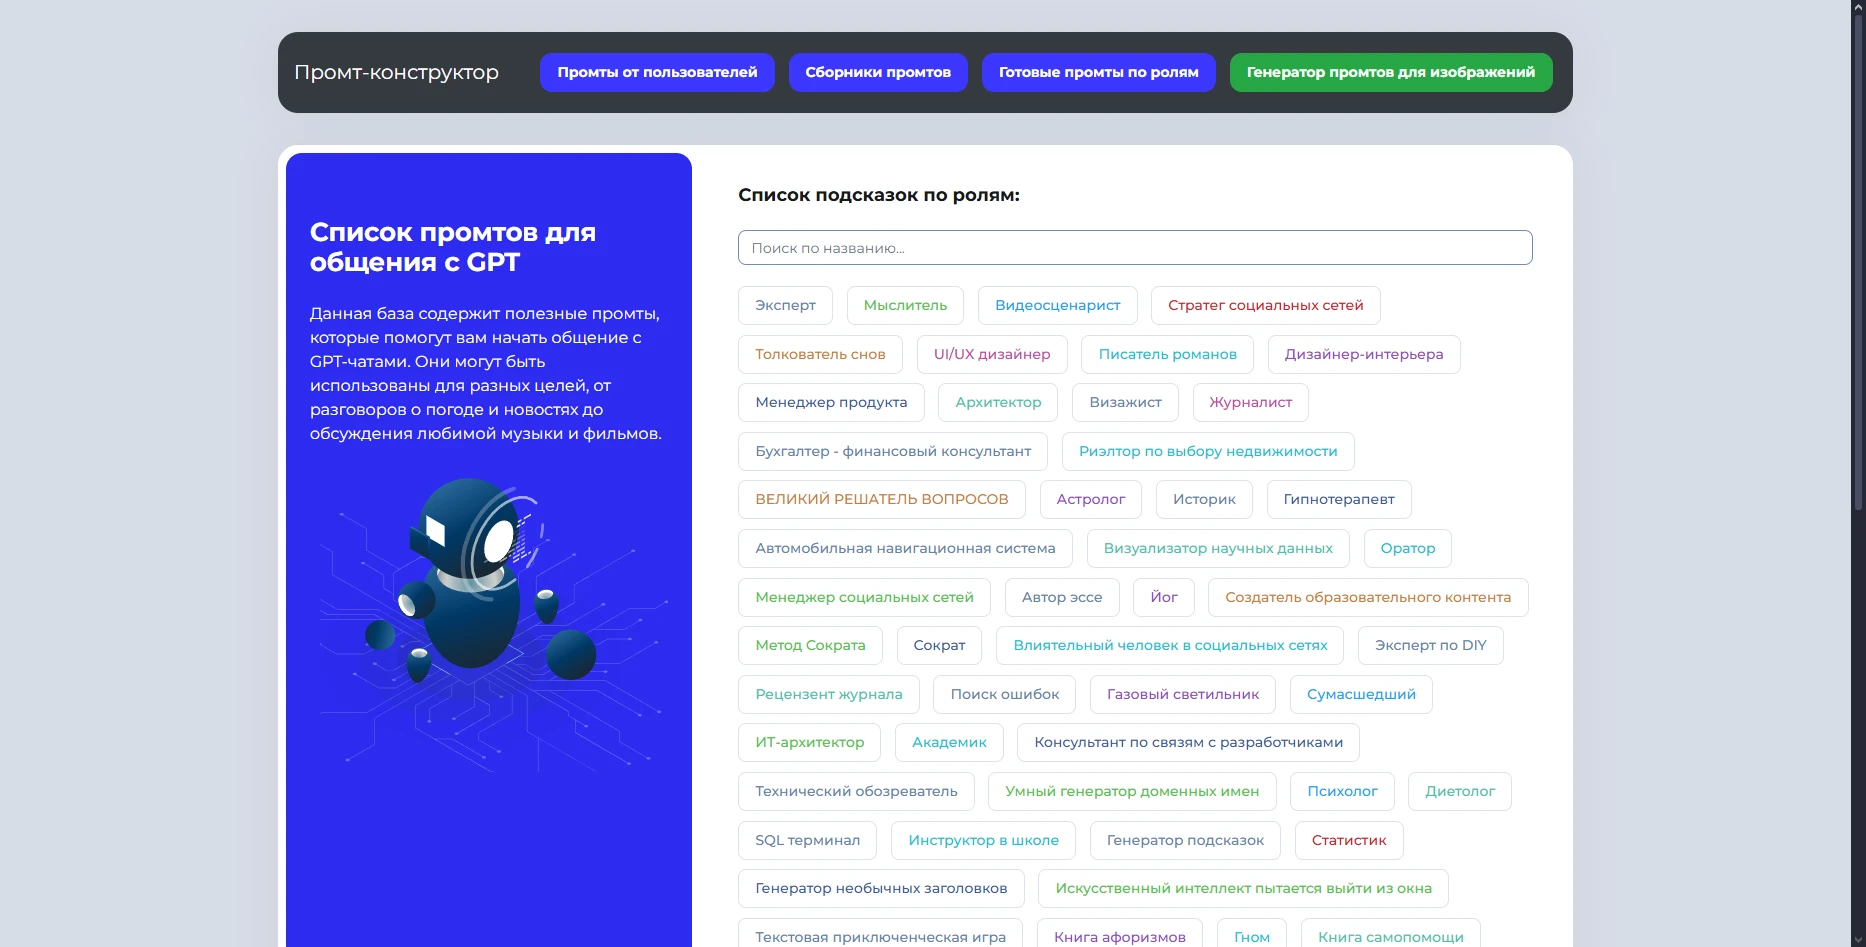Screen dimensions: 1866x947
Task: Open "Искусственный интеллект пытается выйти из окна" prompt
Action: 1242,888
